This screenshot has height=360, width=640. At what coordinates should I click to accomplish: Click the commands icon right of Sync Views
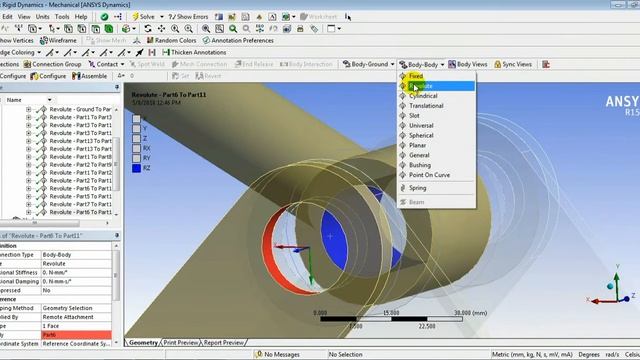click(546, 64)
